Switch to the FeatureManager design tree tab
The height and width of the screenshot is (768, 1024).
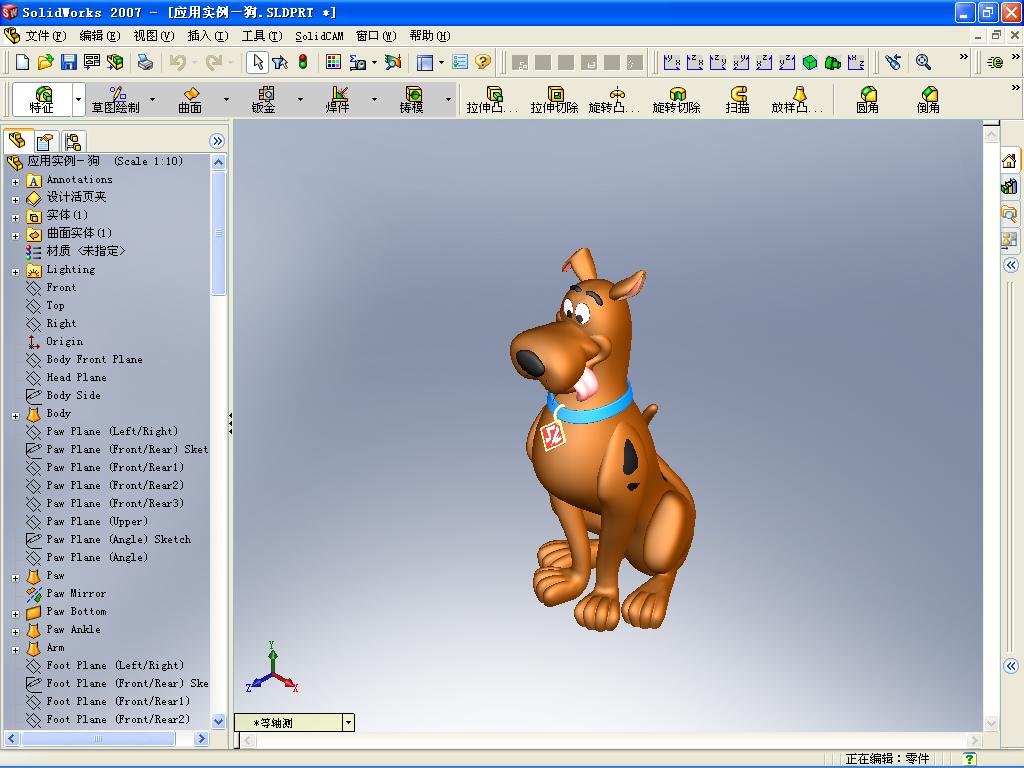pos(17,140)
